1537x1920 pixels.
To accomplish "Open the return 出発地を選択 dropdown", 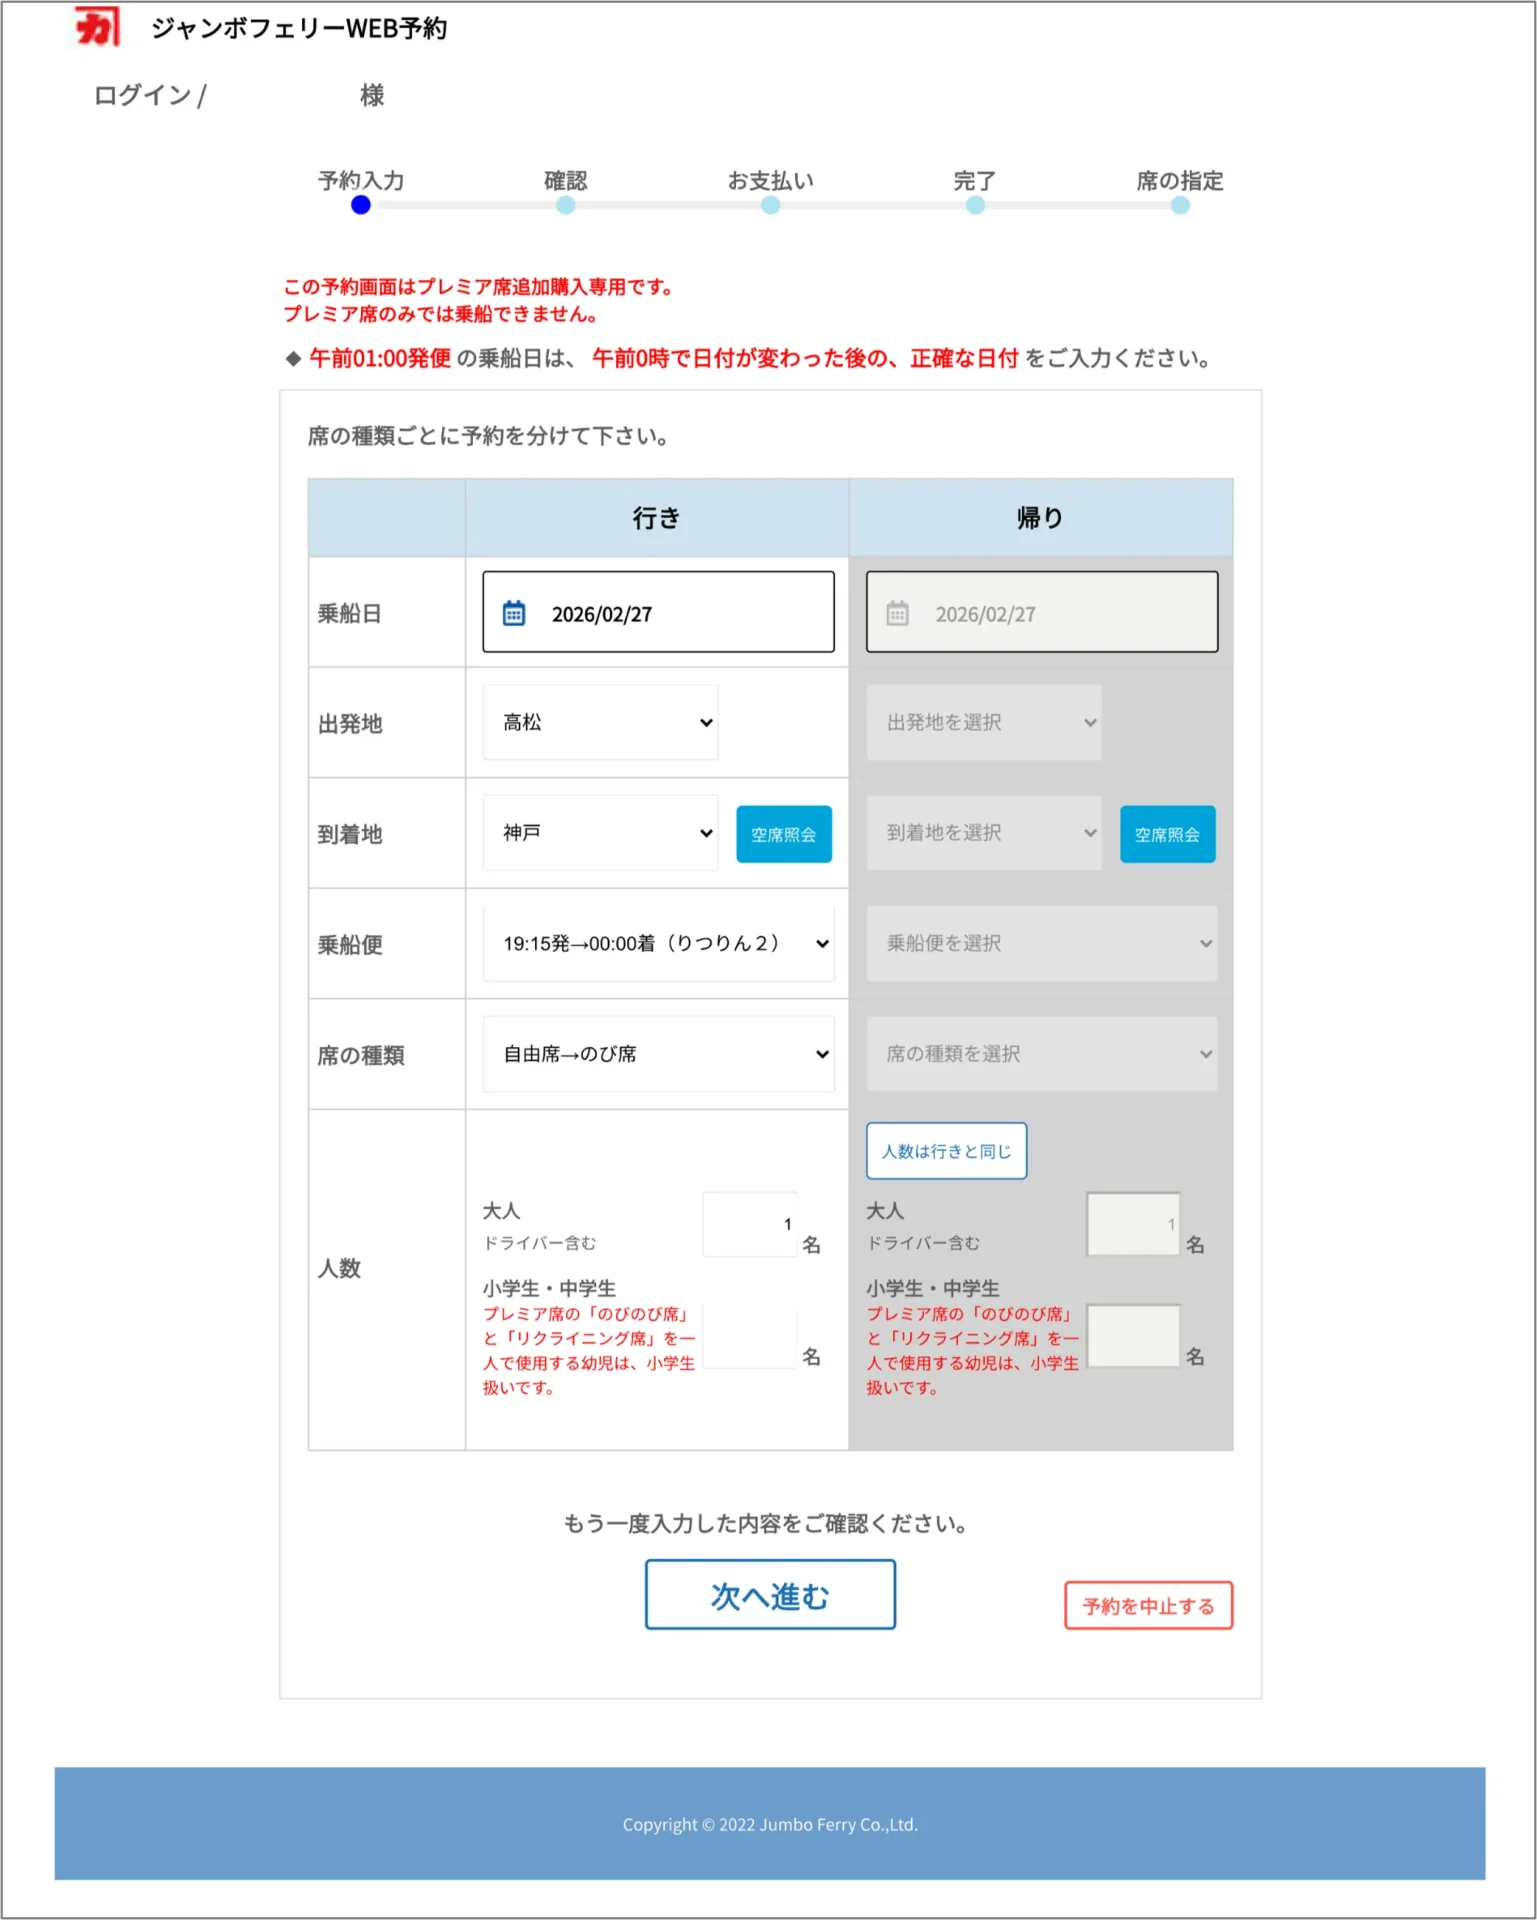I will 983,722.
